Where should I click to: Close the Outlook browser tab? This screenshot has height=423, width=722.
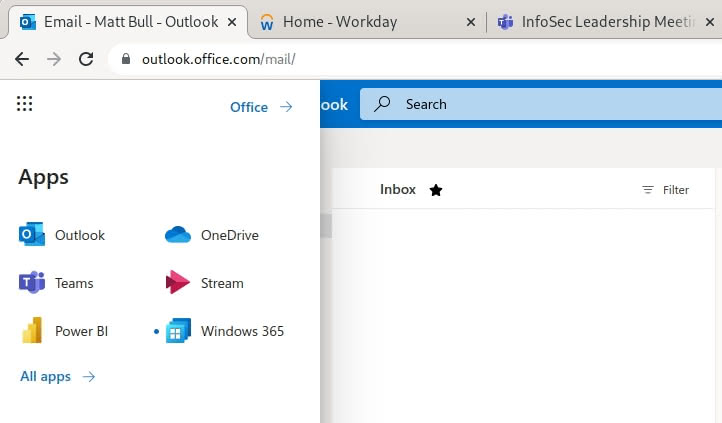coord(232,22)
